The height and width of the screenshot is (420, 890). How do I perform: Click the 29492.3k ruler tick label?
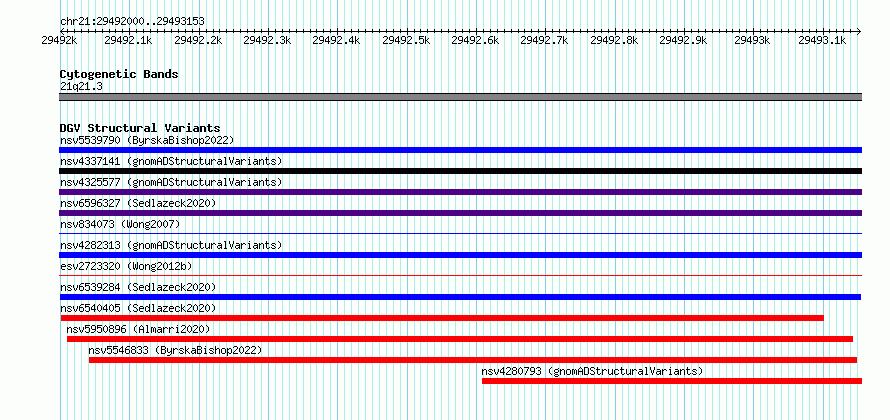tap(267, 40)
